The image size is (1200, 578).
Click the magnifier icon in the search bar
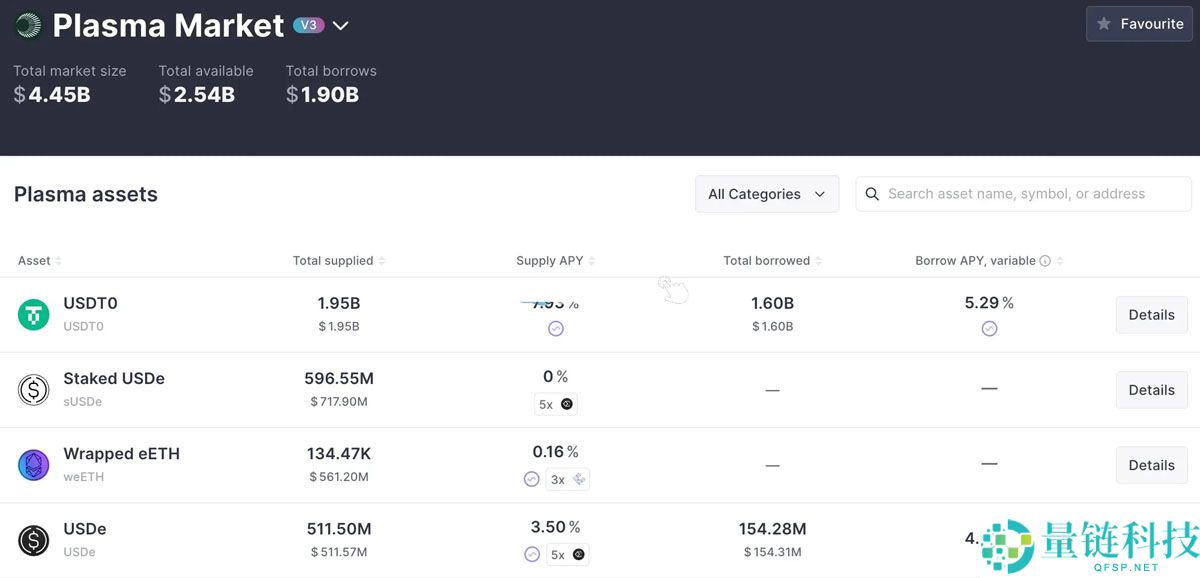tap(871, 193)
